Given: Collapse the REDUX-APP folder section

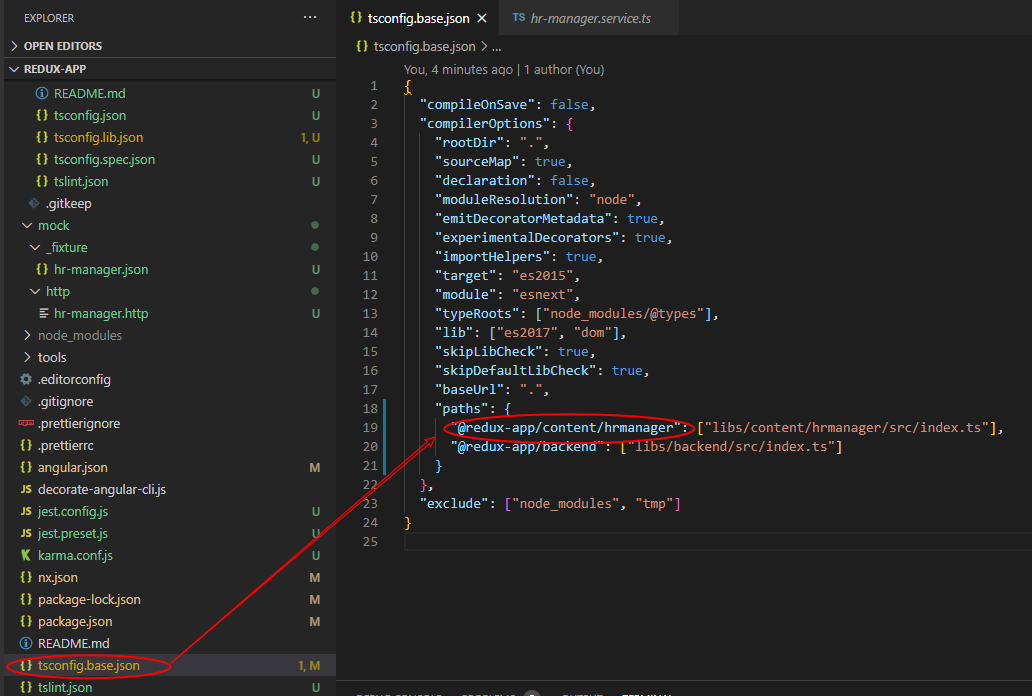Looking at the screenshot, I should pos(55,69).
